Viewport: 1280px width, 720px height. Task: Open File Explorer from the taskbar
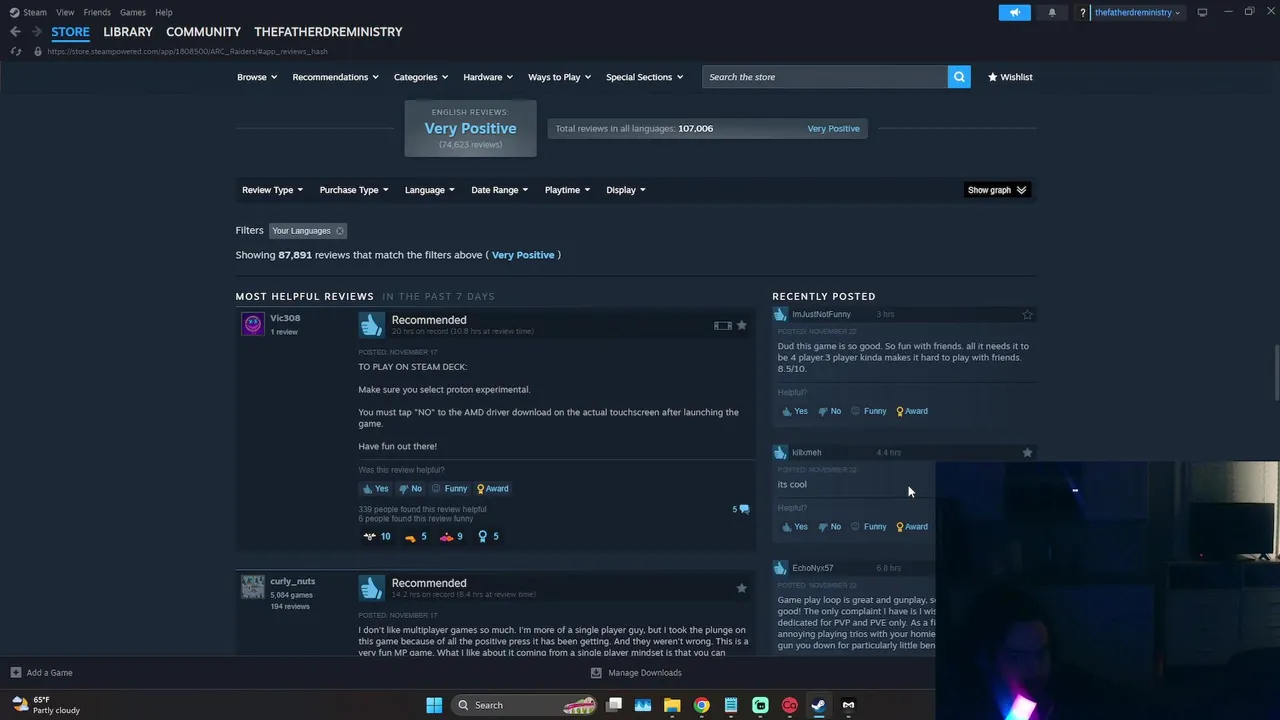tap(672, 705)
